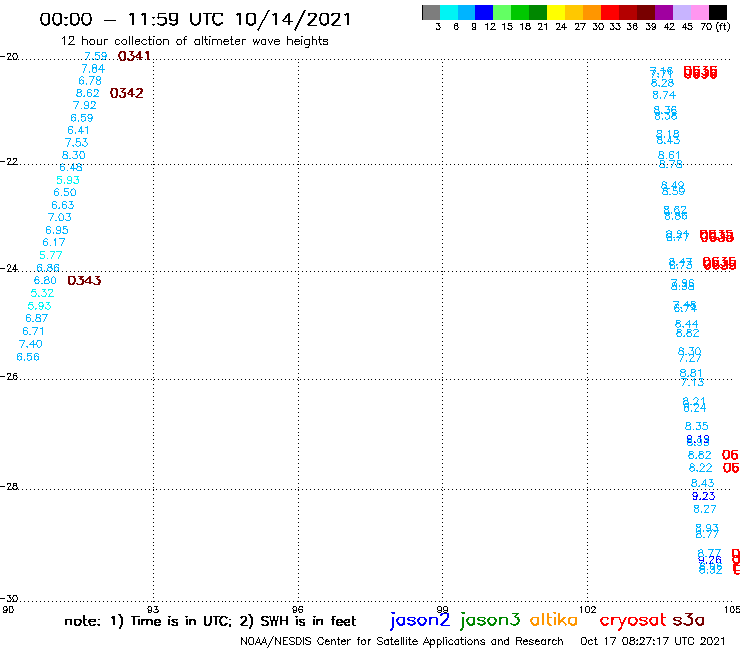Click the purple 42 ft legend swatch

664,12
